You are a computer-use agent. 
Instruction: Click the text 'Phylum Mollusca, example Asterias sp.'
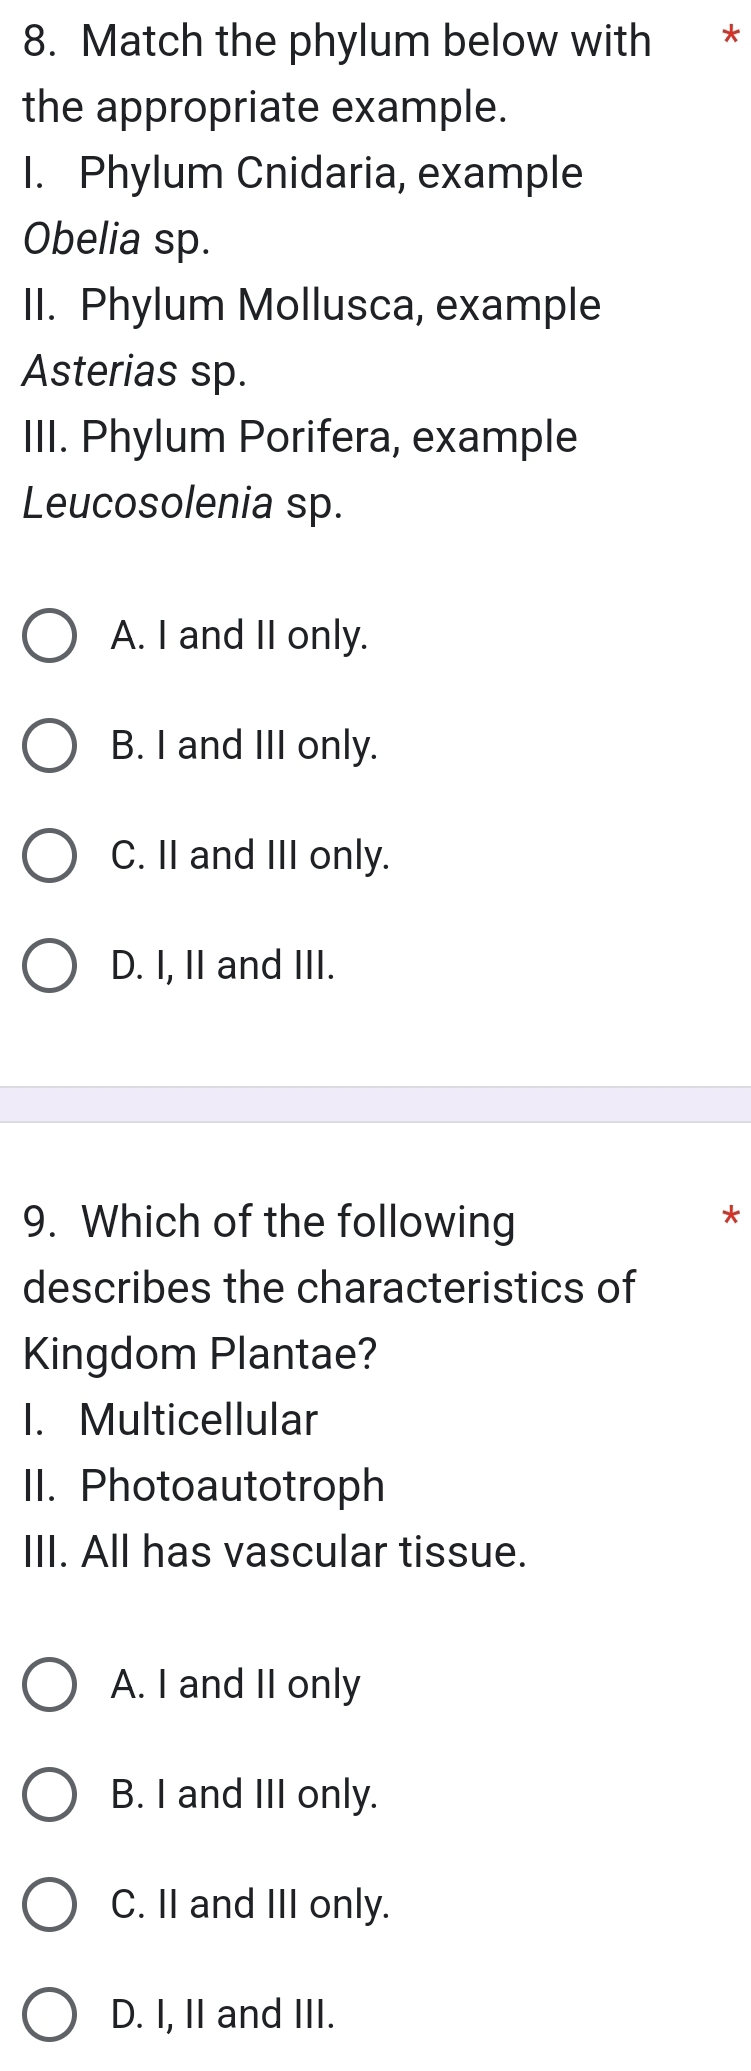(310, 338)
